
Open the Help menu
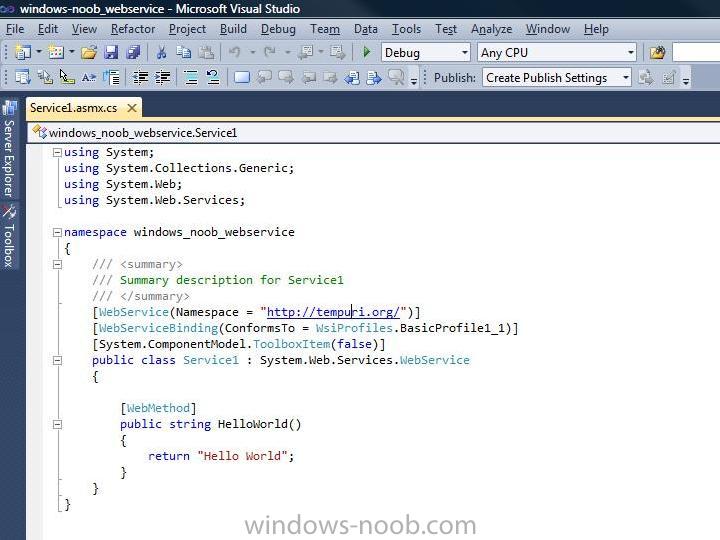click(596, 29)
